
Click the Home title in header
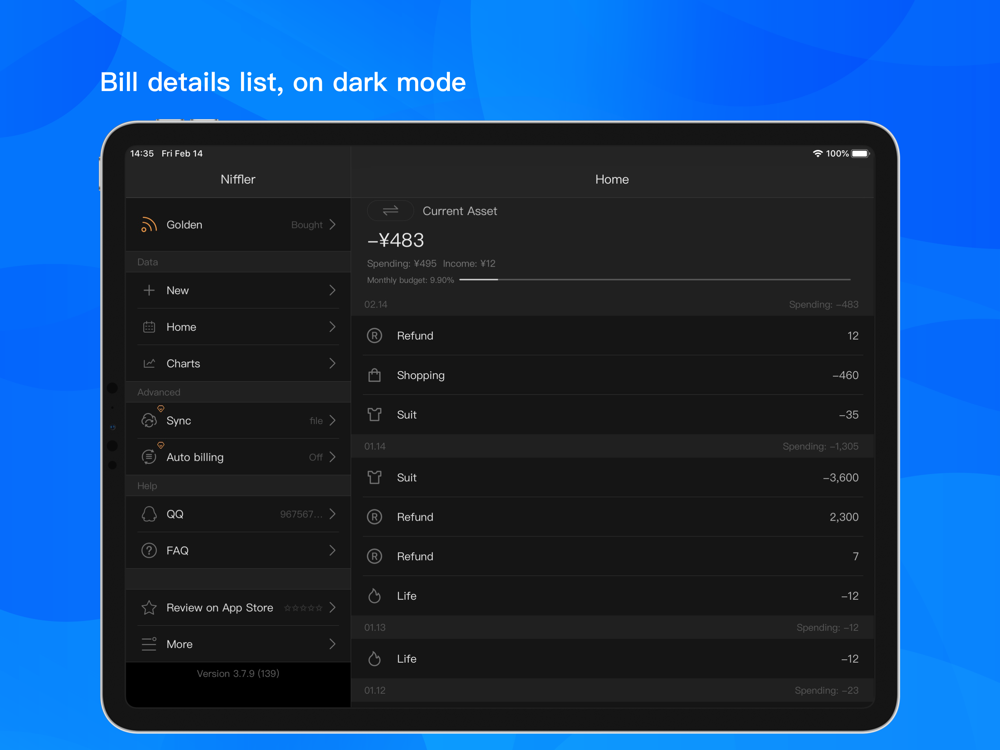(612, 179)
